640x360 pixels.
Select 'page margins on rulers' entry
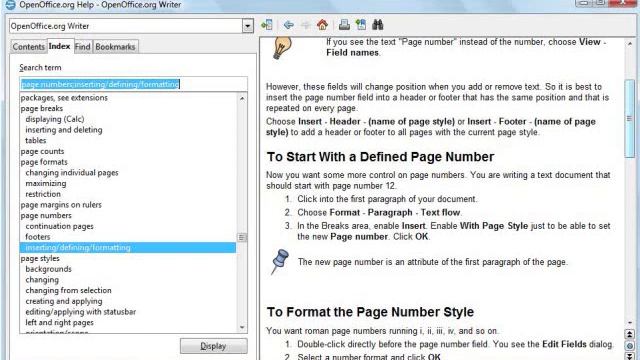coord(61,205)
